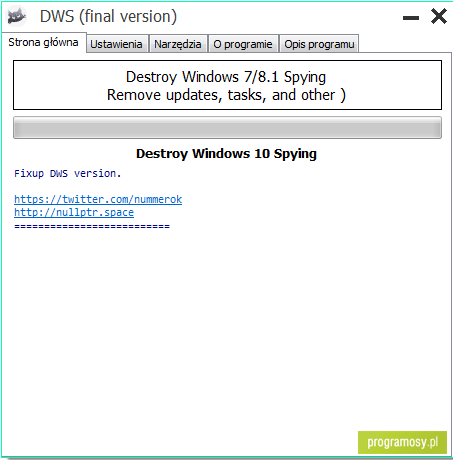Viewport: 453px width, 460px height.
Task: Click the DWS (final version) title text
Action: click(108, 16)
